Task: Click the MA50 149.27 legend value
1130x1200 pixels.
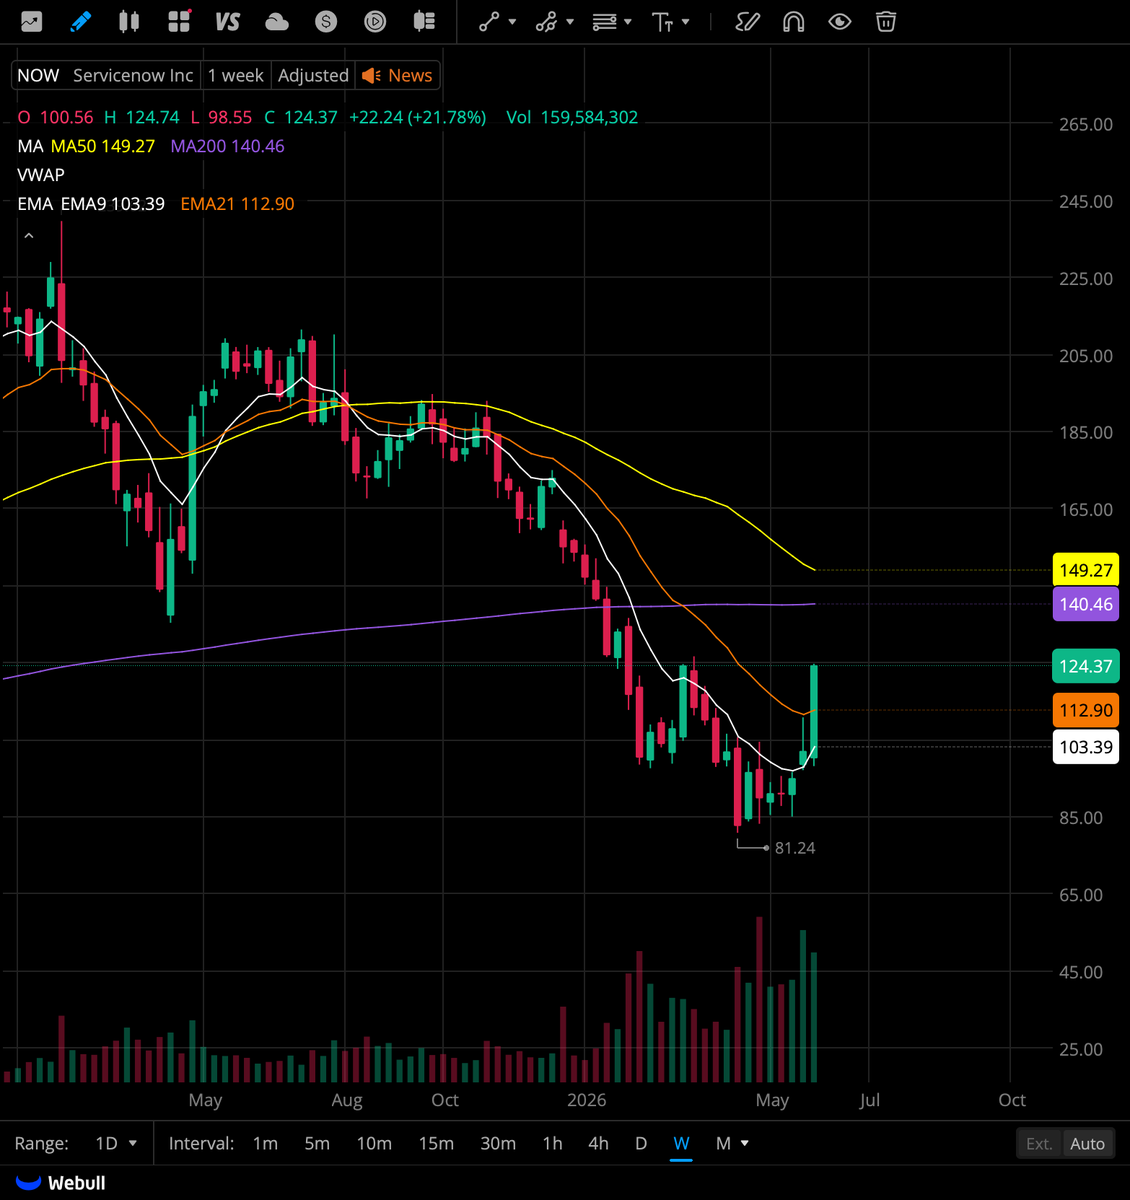Action: click(x=103, y=146)
